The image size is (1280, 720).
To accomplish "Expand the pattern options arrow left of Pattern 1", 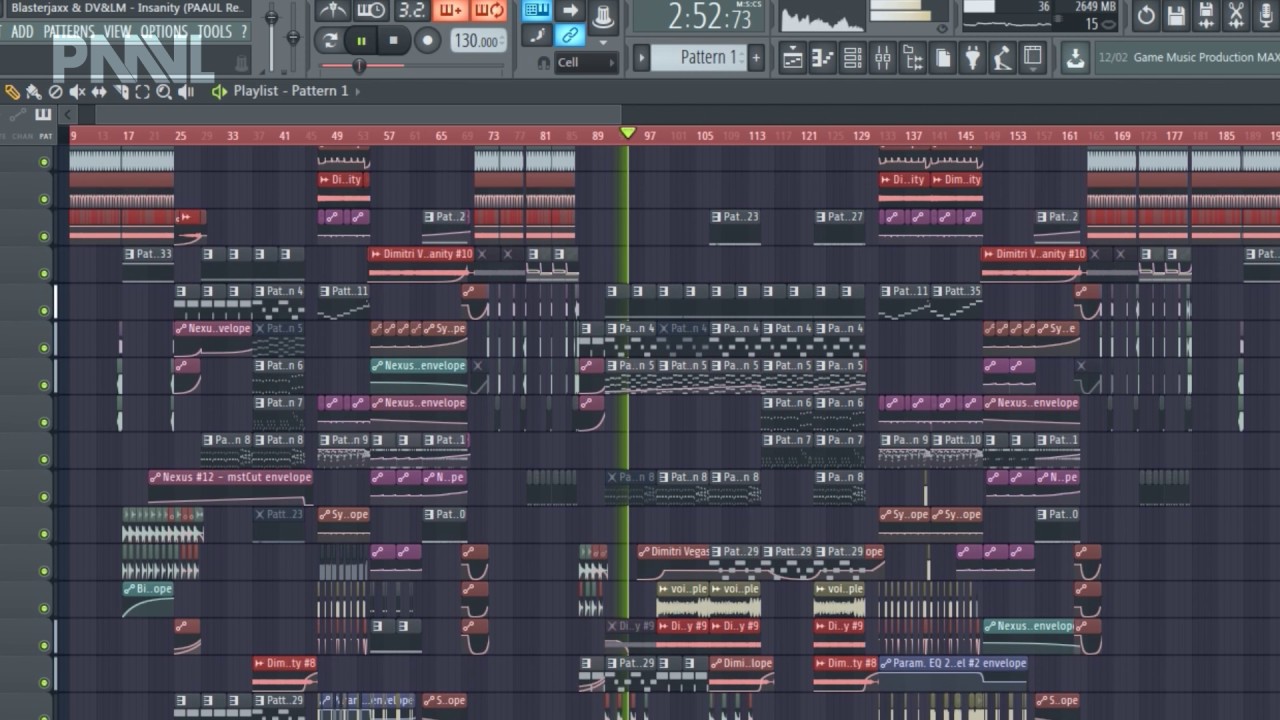I will pos(641,58).
